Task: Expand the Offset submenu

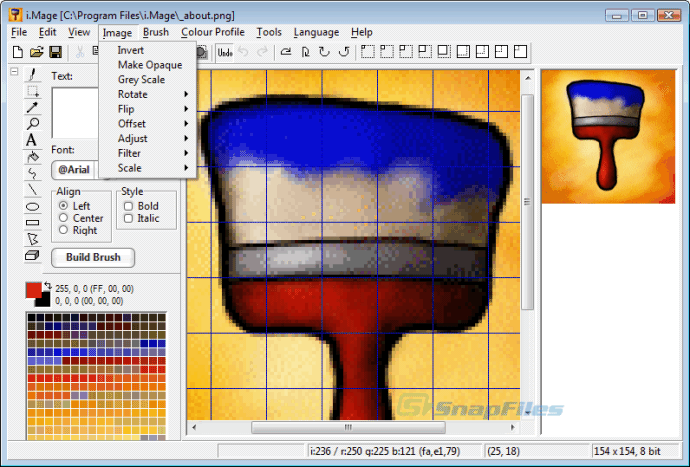Action: pos(147,124)
